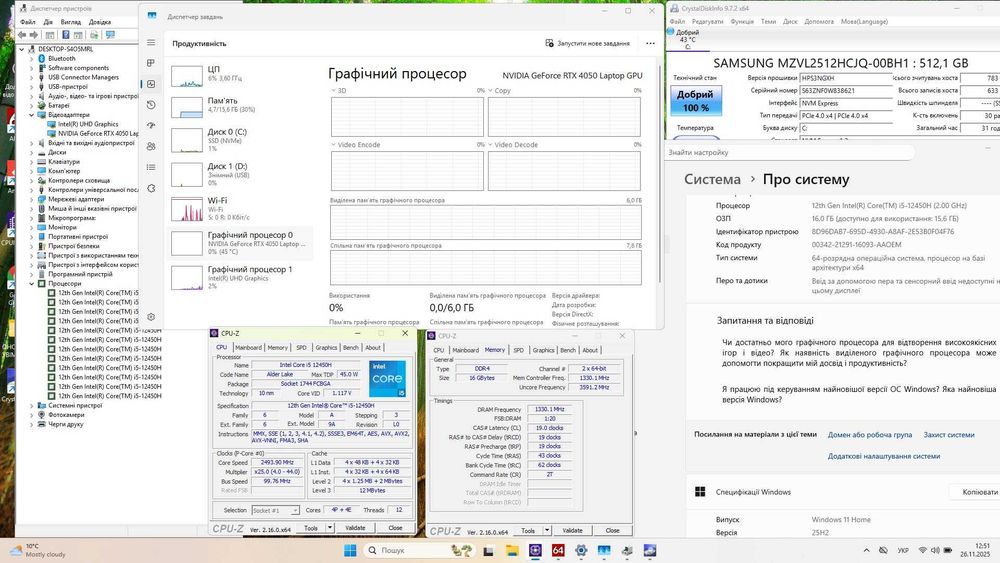Open Домен або робоча група link
The width and height of the screenshot is (1000, 563).
coord(870,435)
